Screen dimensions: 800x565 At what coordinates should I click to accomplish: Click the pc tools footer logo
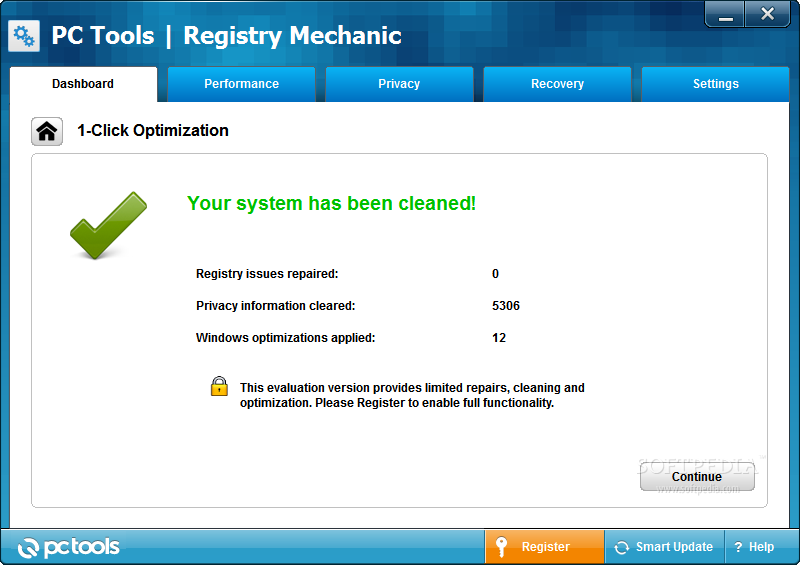click(x=68, y=547)
